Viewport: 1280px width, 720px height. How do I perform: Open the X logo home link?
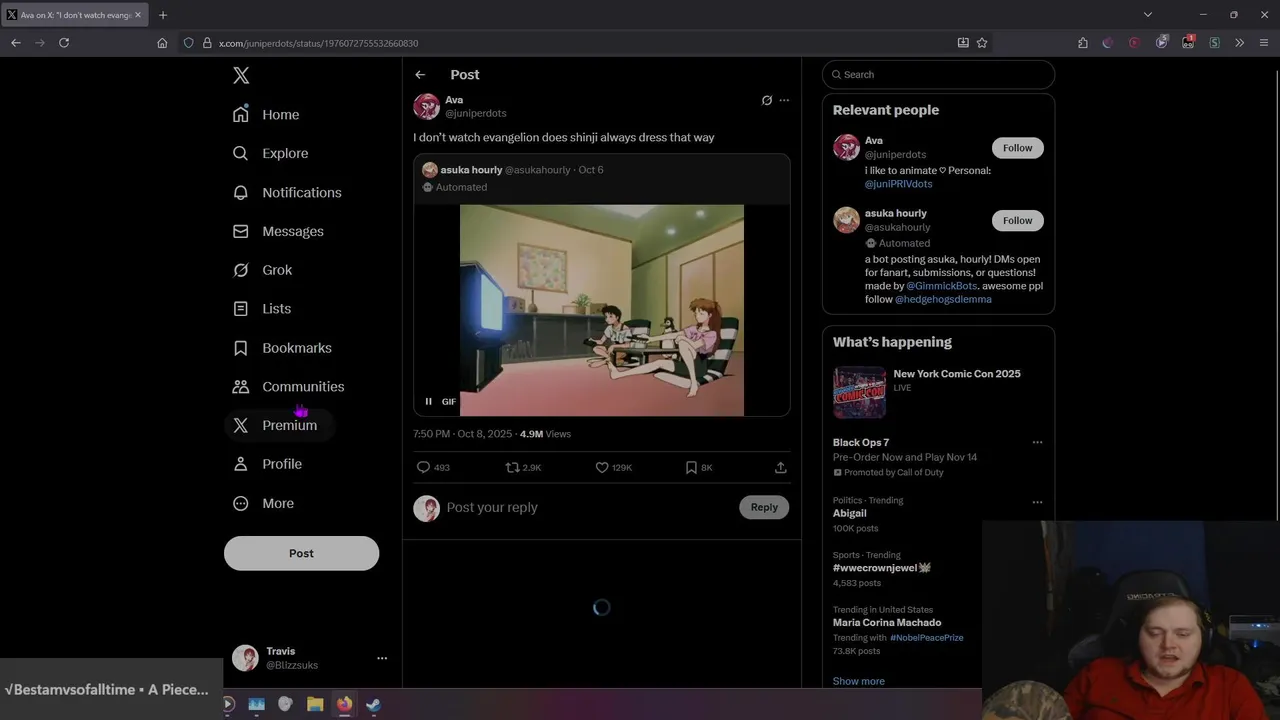tap(241, 75)
